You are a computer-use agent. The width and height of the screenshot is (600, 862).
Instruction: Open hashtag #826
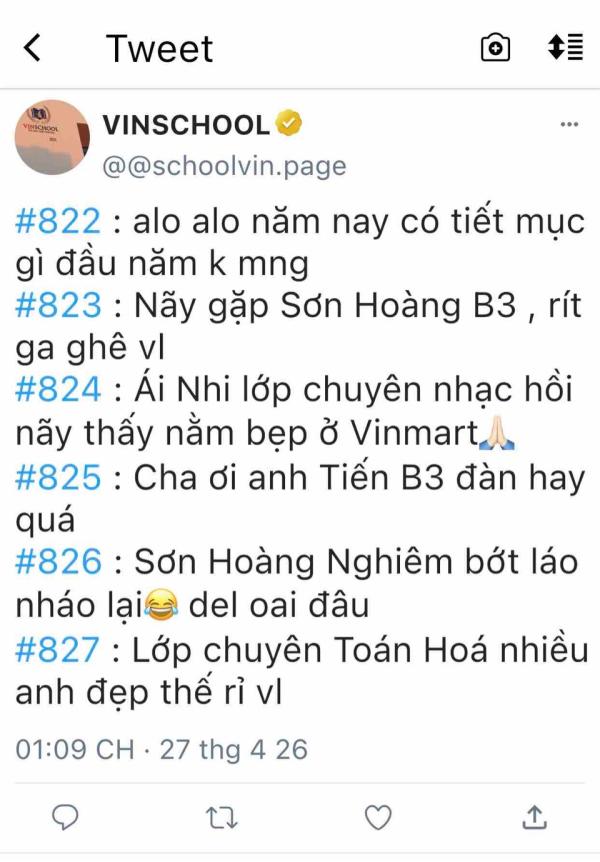tap(58, 561)
